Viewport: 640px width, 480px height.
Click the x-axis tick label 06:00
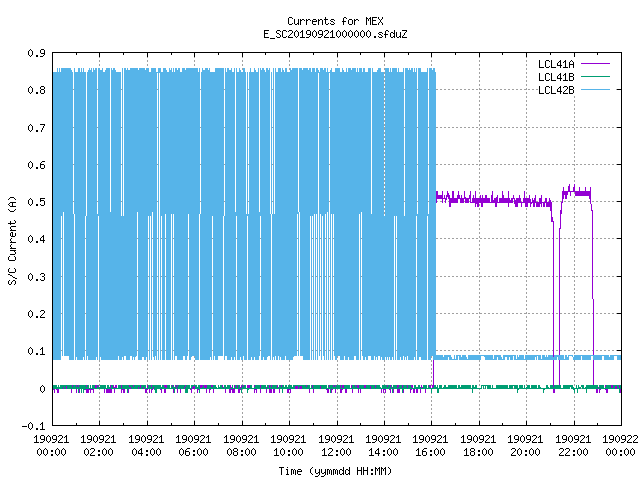193,452
